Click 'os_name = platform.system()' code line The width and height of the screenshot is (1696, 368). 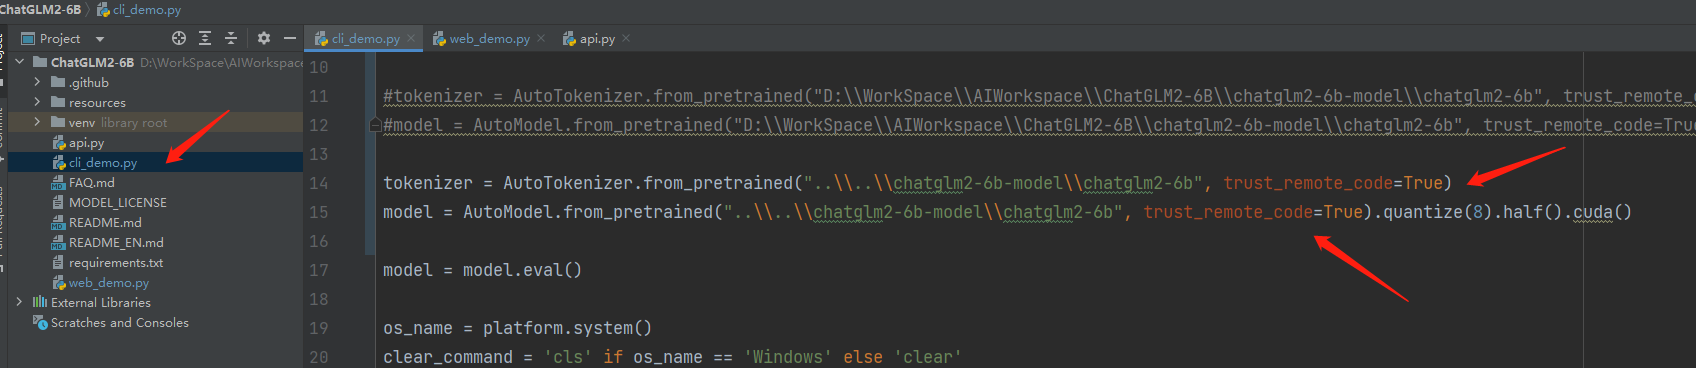click(517, 328)
